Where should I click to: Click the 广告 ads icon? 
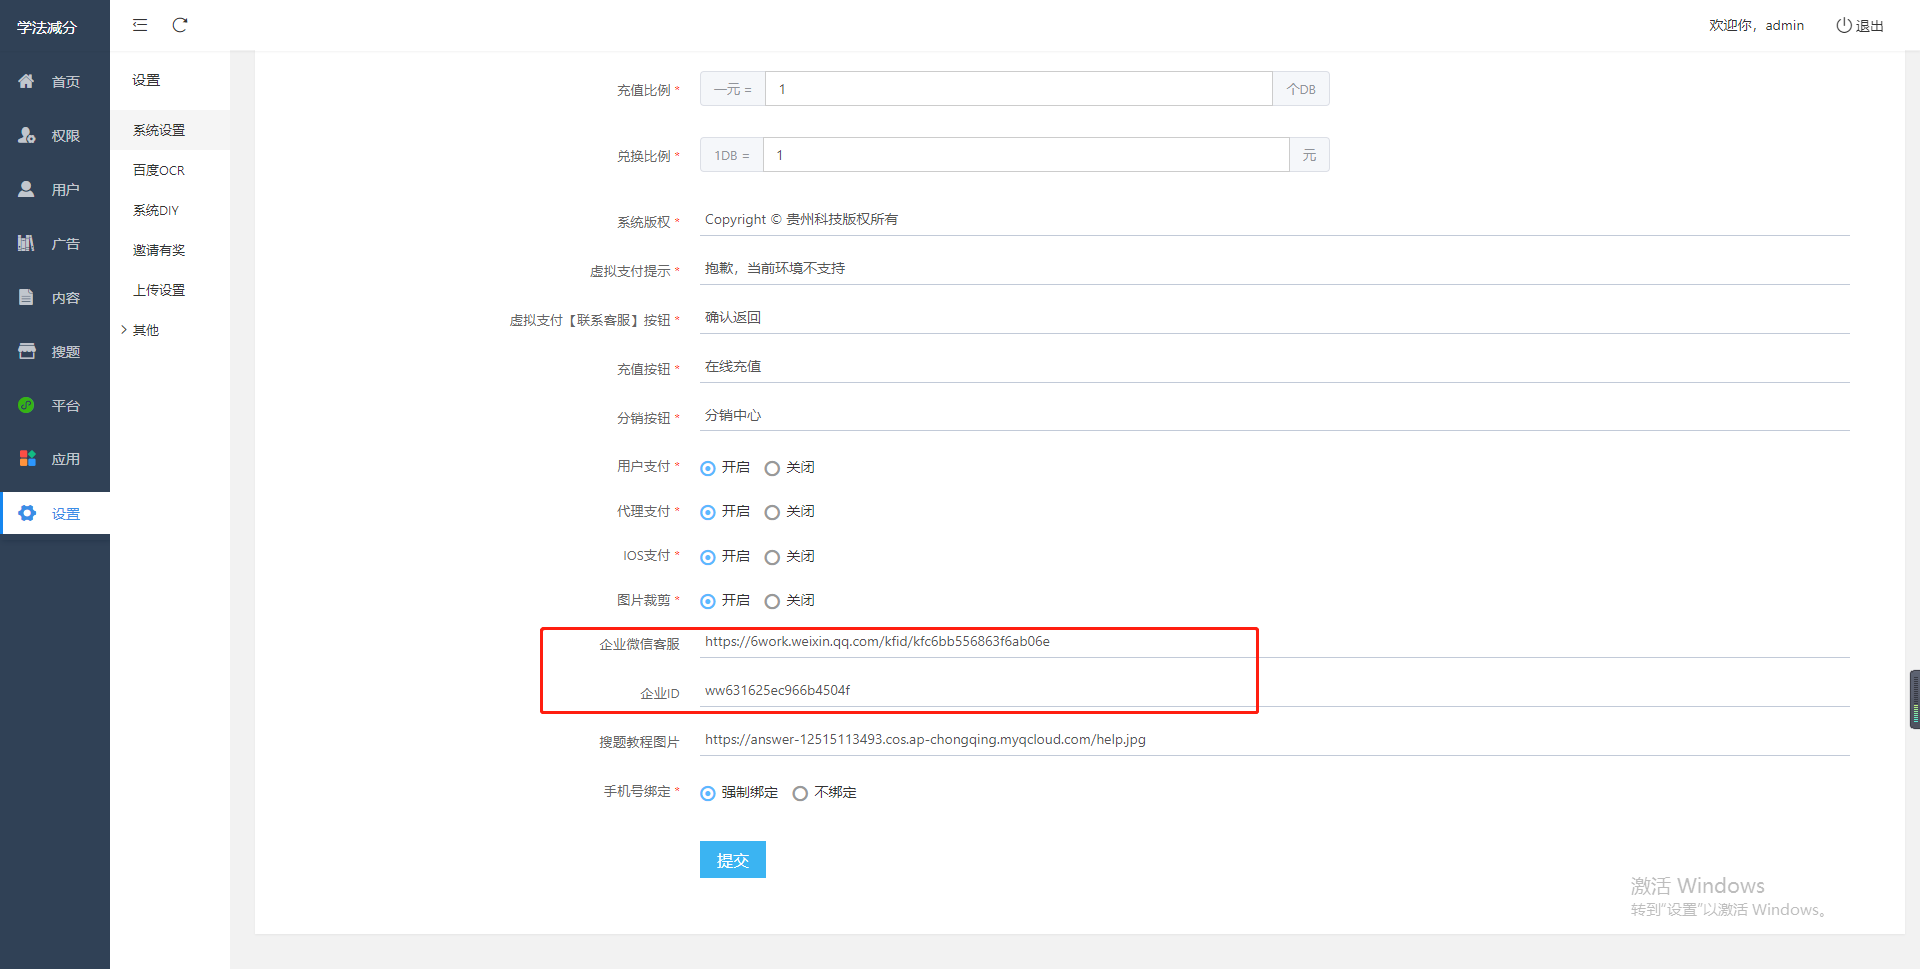(27, 243)
